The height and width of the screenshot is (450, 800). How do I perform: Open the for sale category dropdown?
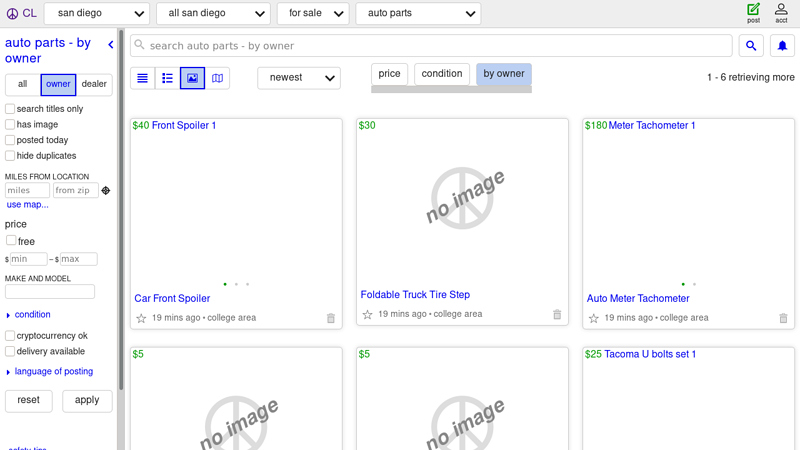click(x=313, y=13)
